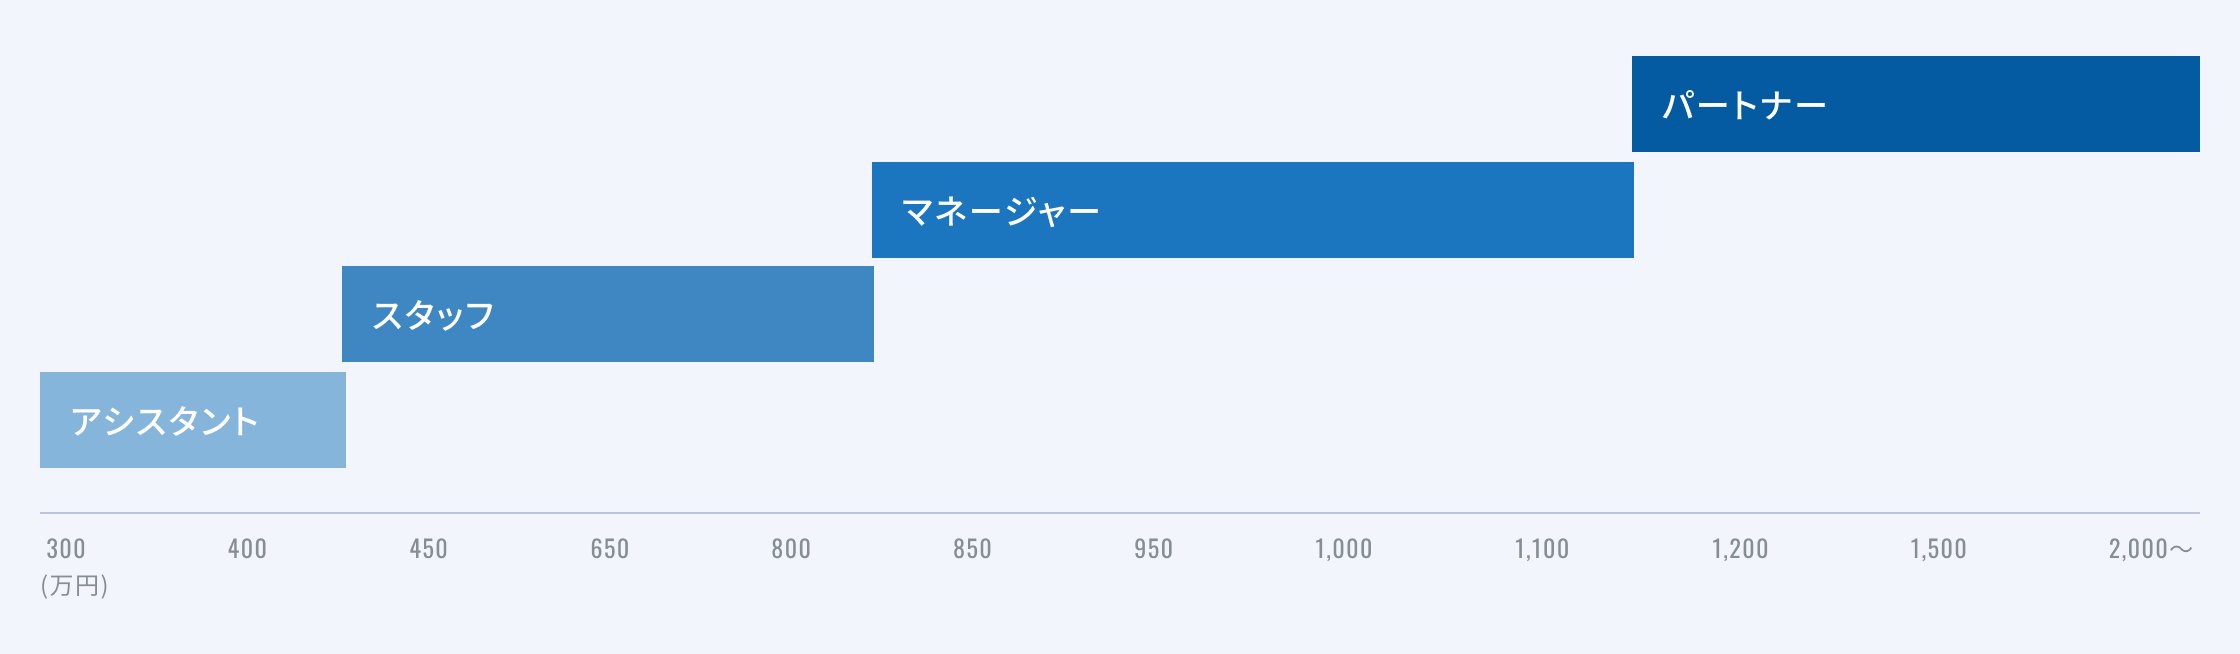The height and width of the screenshot is (654, 2240).
Task: Select the 2,000～ axis label
Action: (2151, 549)
